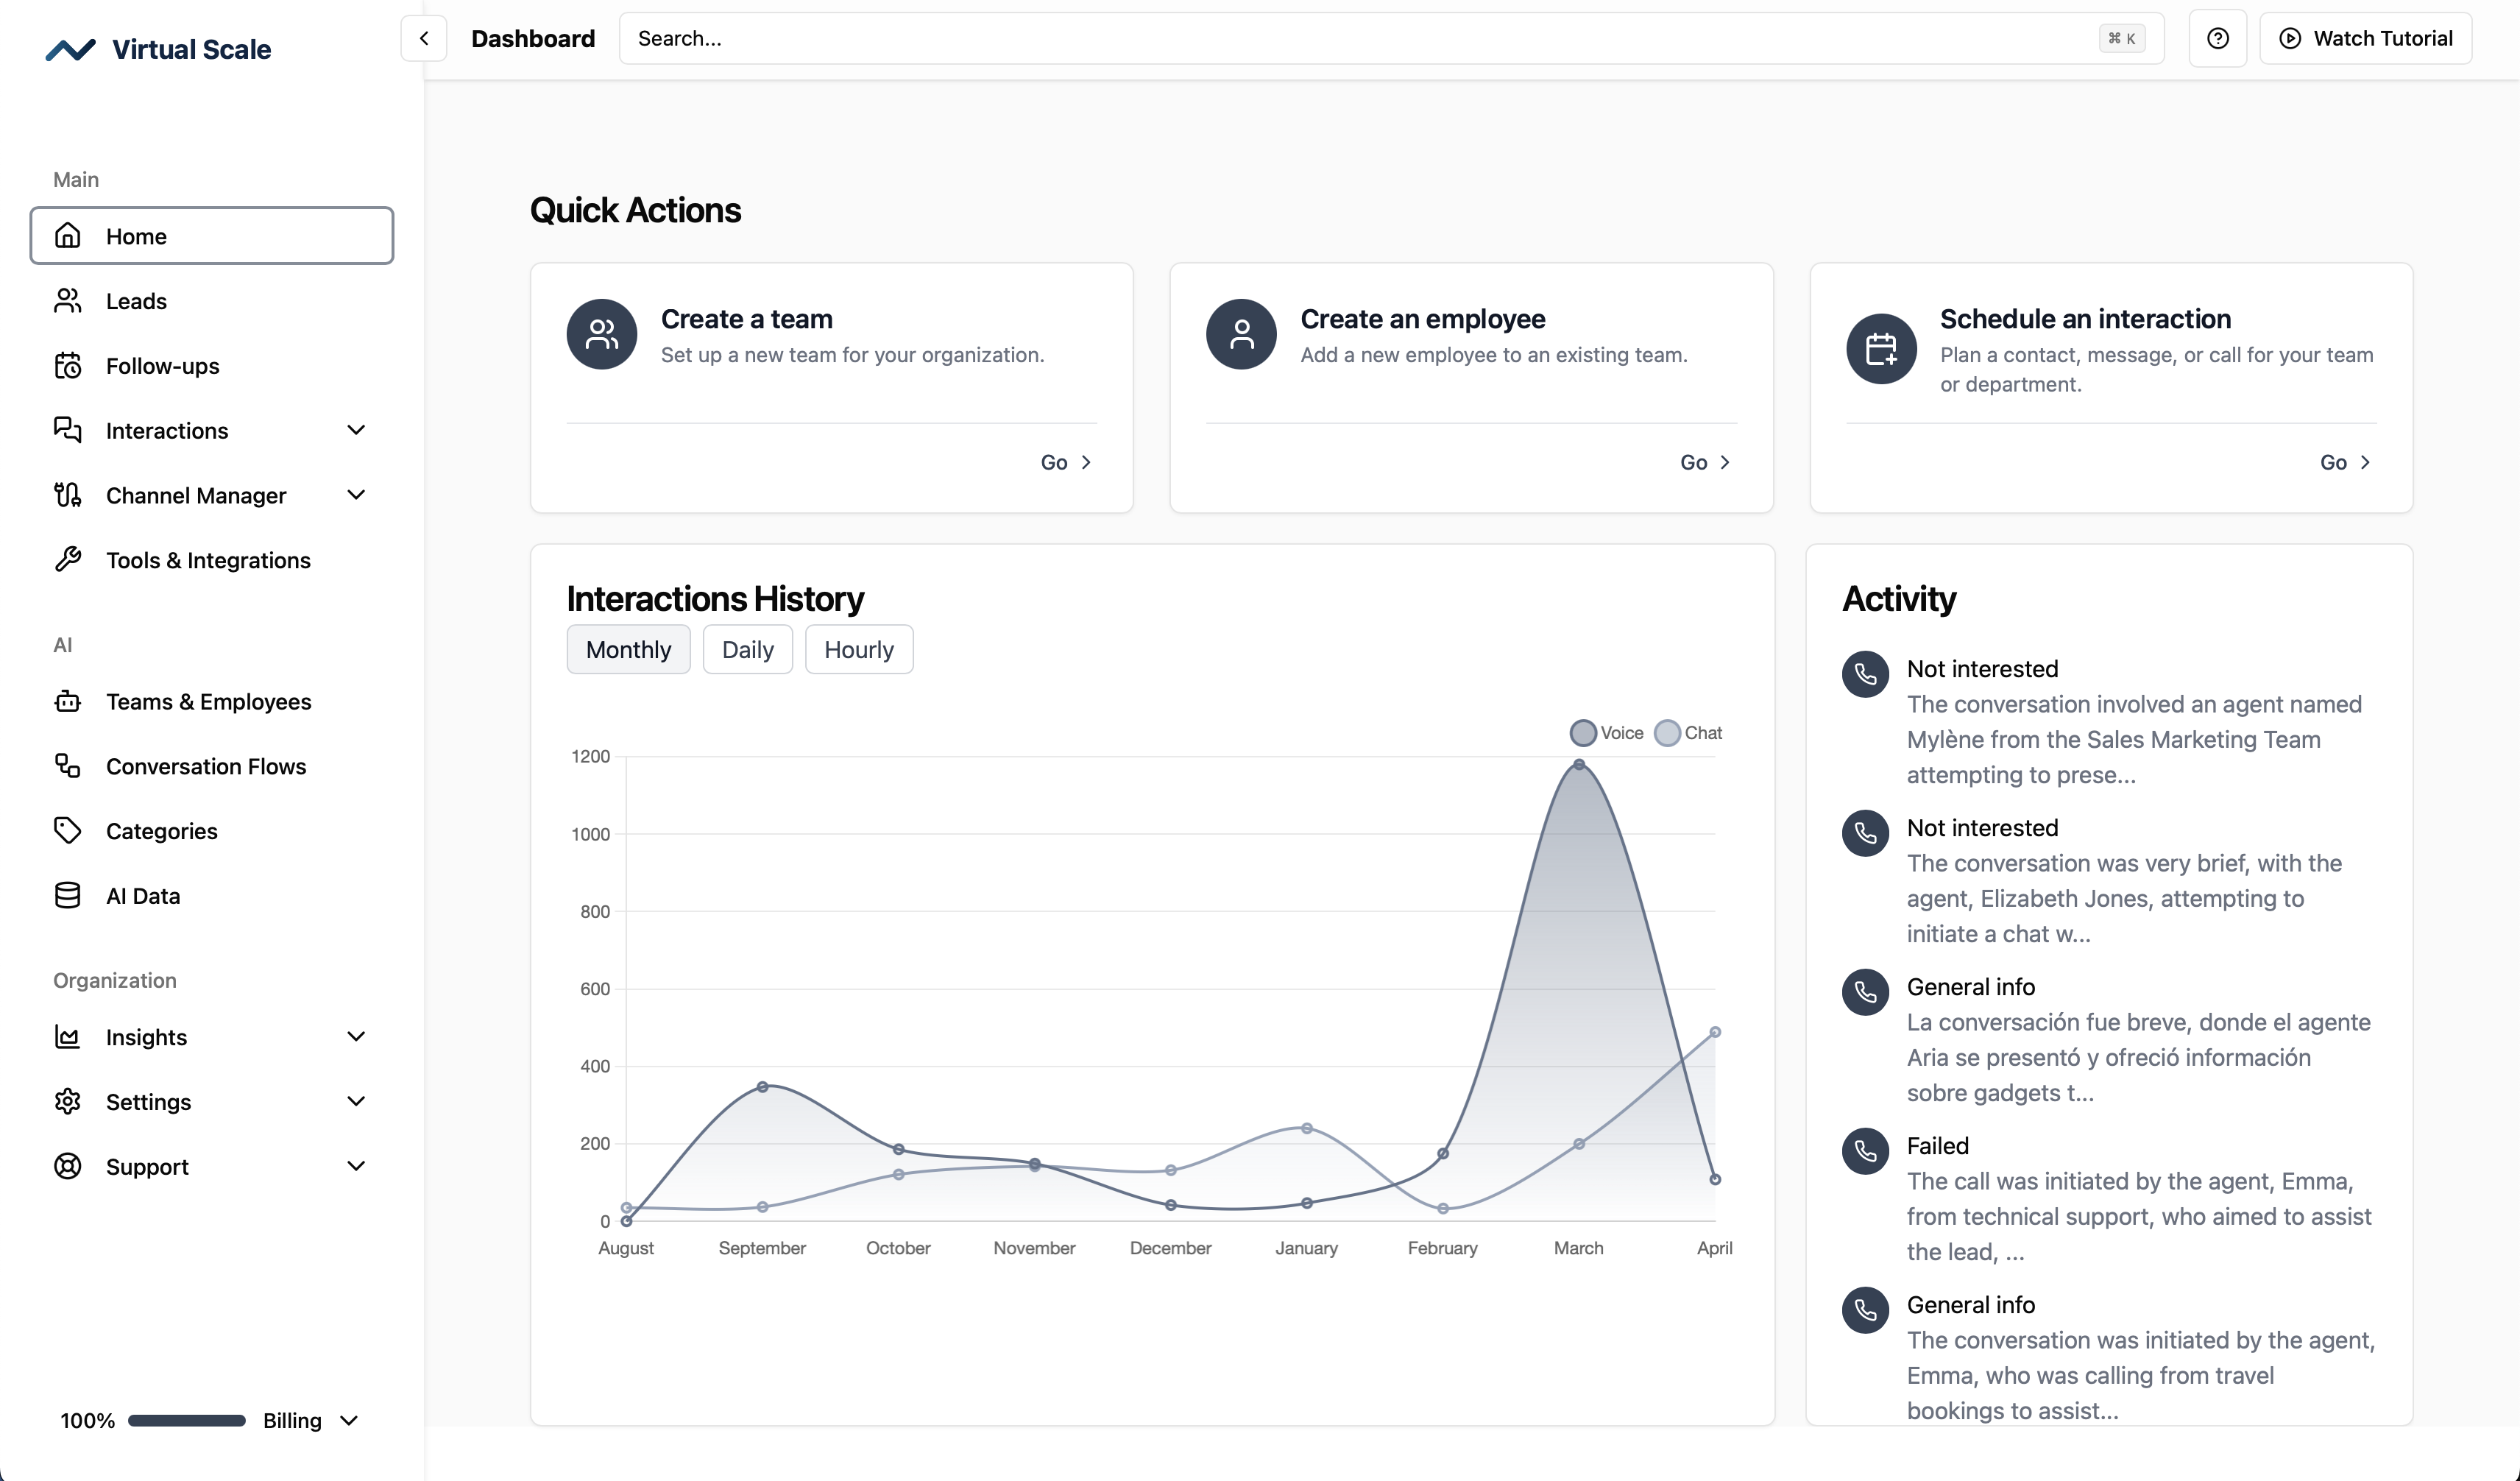Screen dimensions: 2520x1481
Task: Toggle Voice series in chart legend
Action: (1606, 733)
